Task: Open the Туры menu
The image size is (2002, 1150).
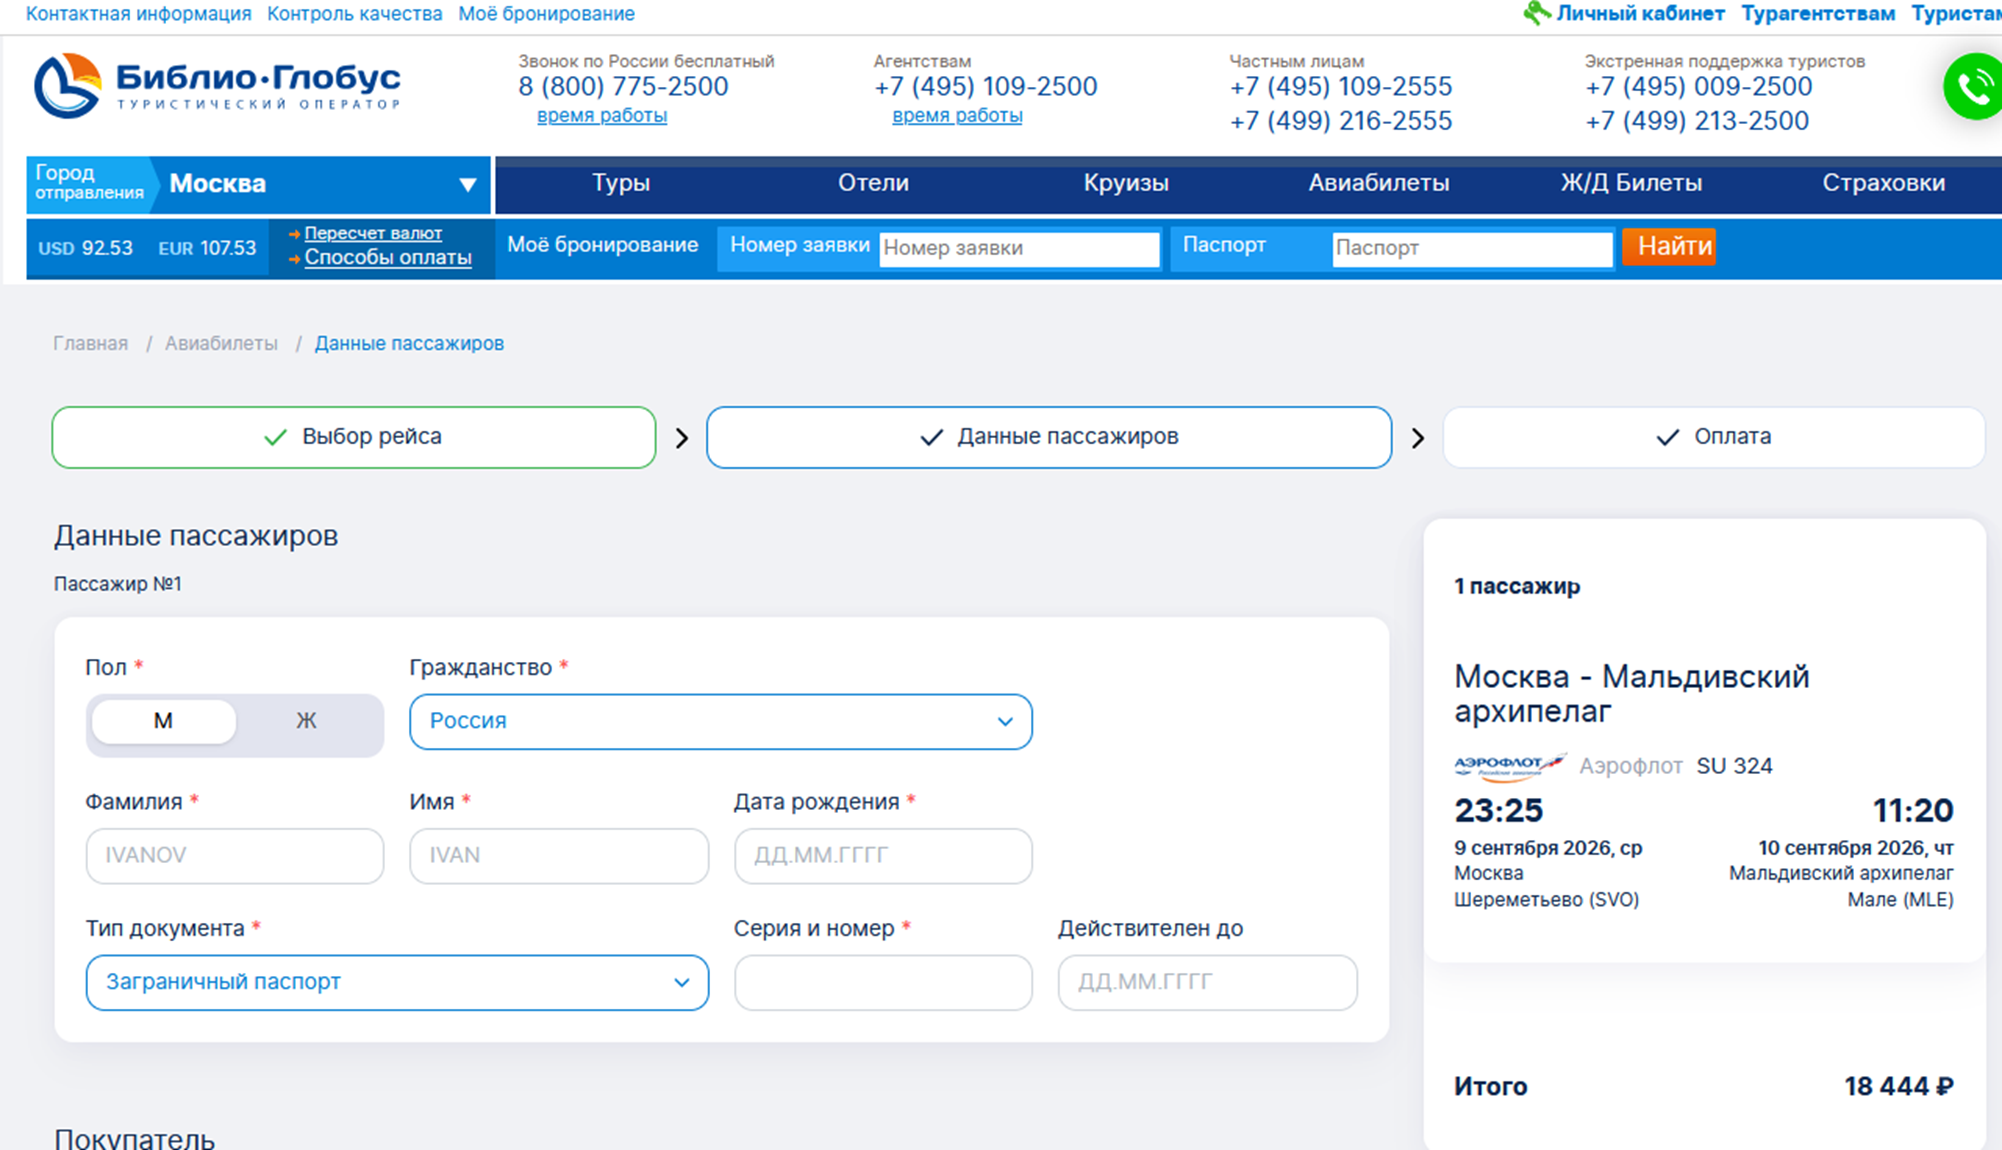Action: [621, 183]
